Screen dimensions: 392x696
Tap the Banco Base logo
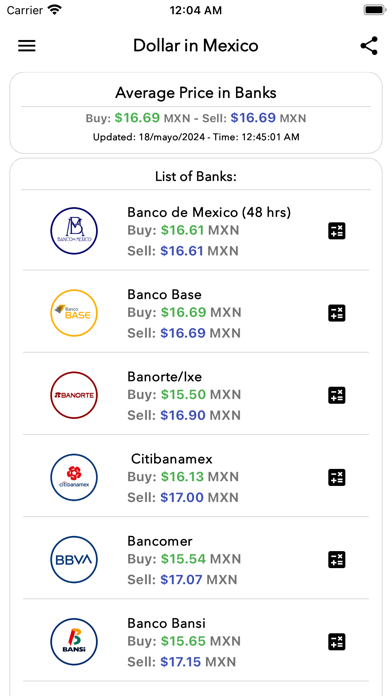pos(74,313)
